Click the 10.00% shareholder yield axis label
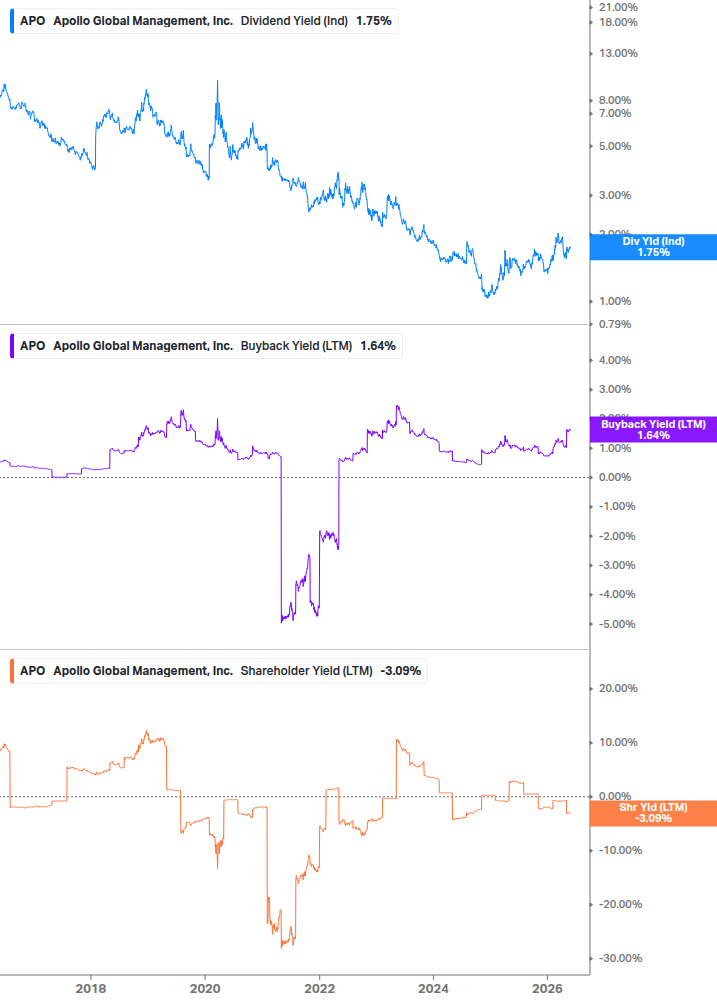 [618, 742]
